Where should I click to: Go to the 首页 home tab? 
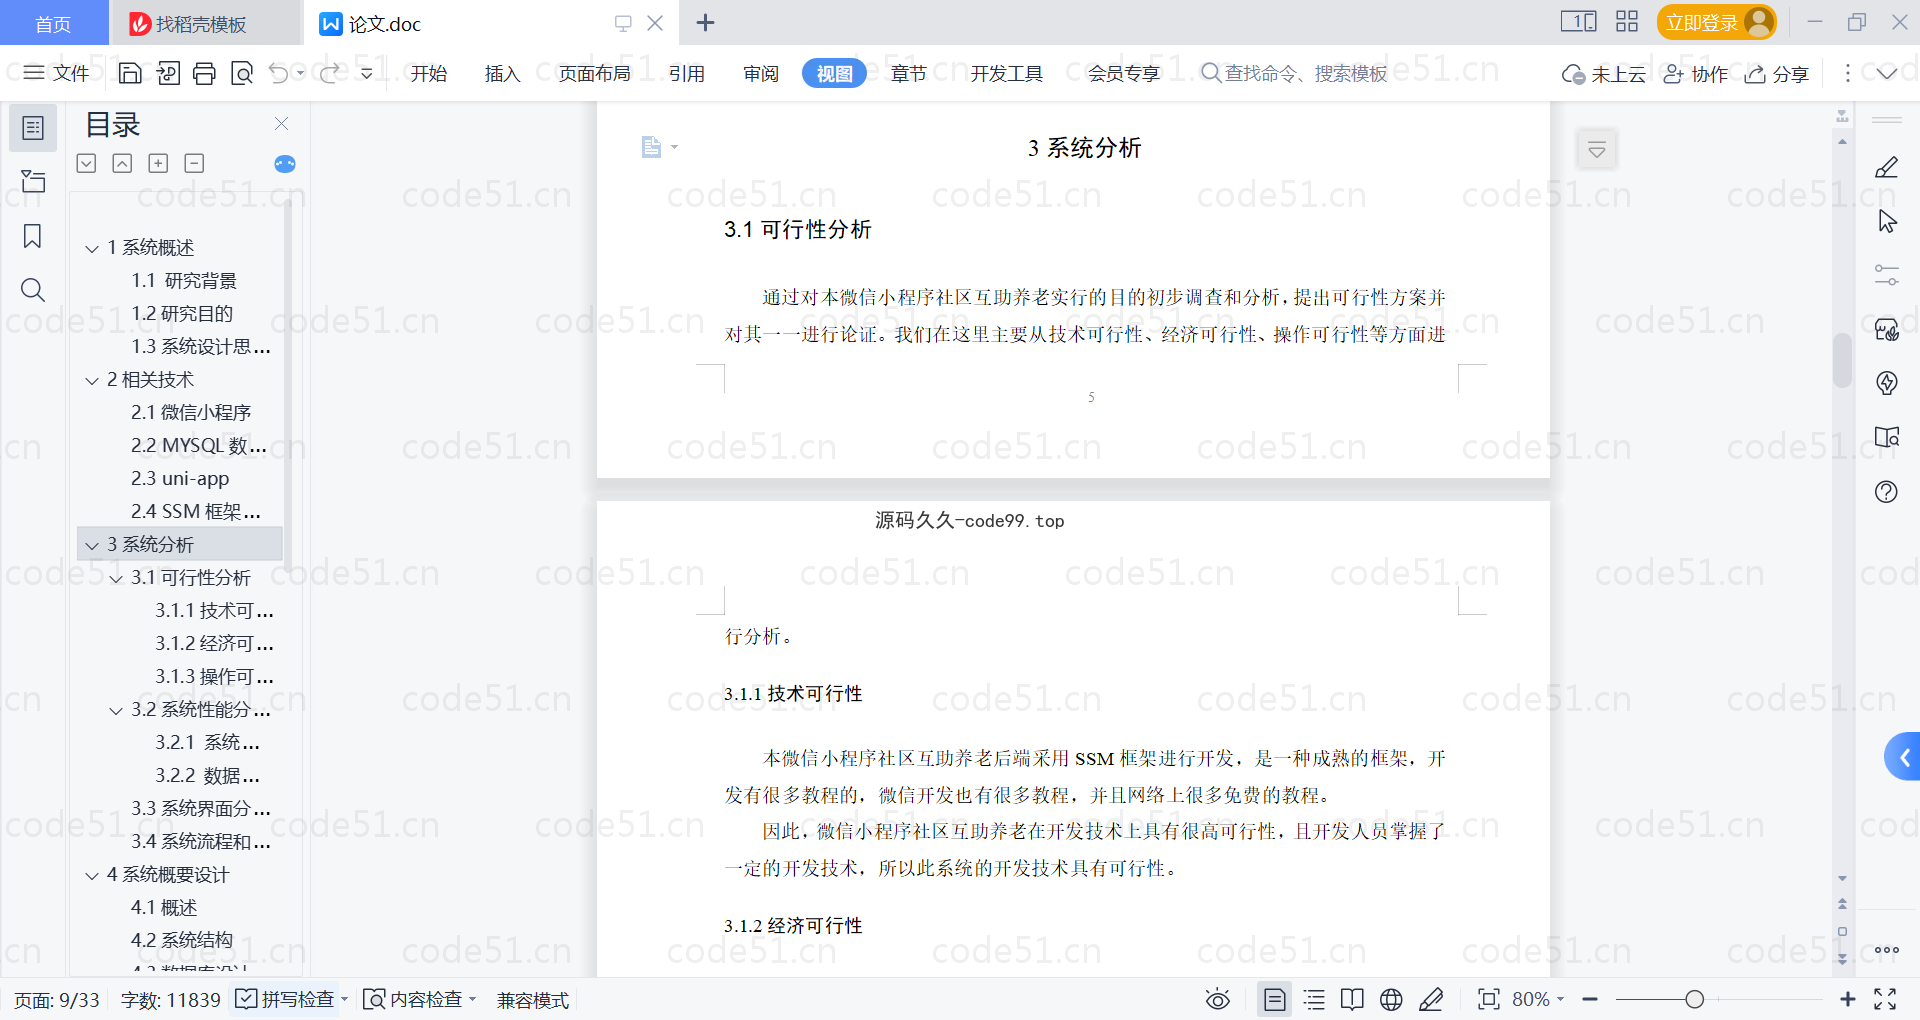53,24
